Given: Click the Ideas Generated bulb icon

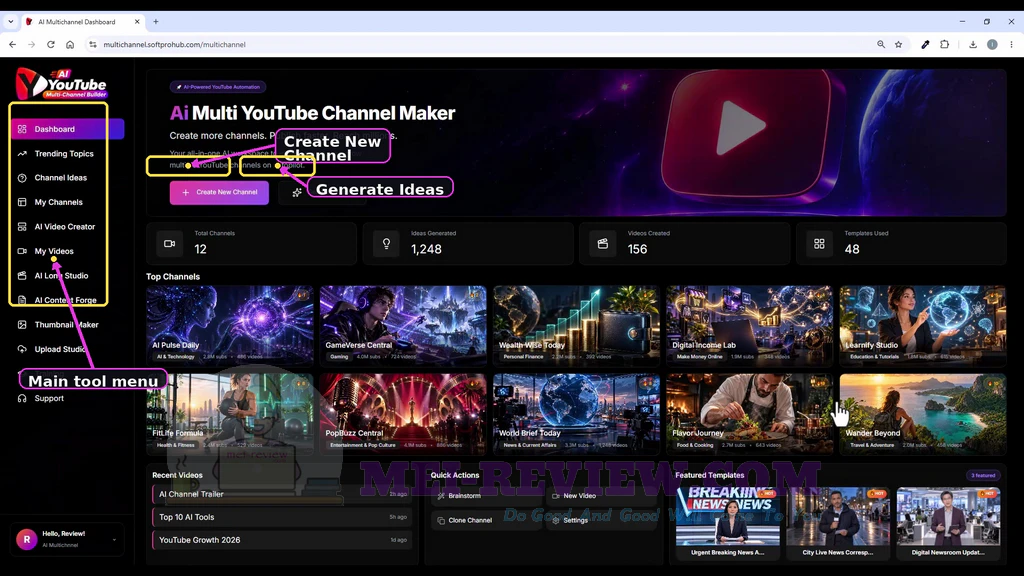Looking at the screenshot, I should click(x=387, y=244).
